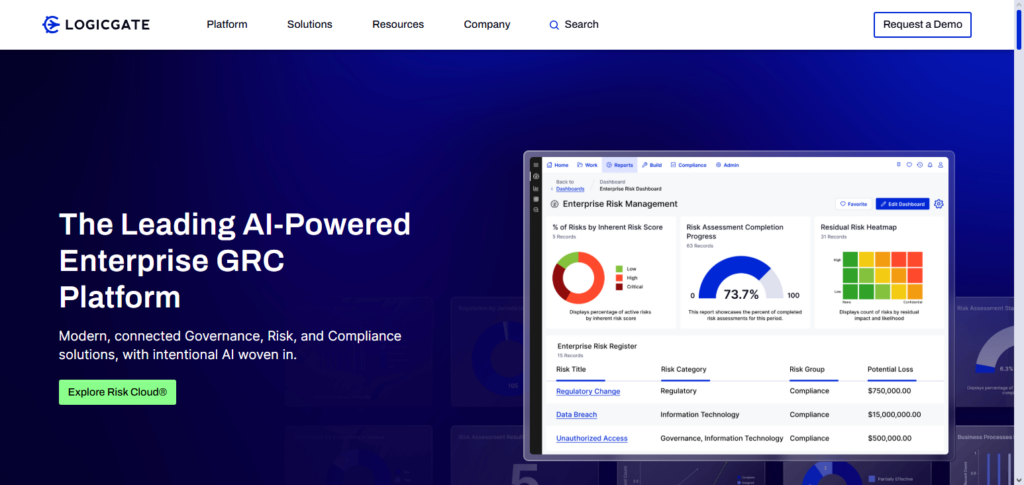
Task: Click the magnifying glass Search icon
Action: click(554, 25)
